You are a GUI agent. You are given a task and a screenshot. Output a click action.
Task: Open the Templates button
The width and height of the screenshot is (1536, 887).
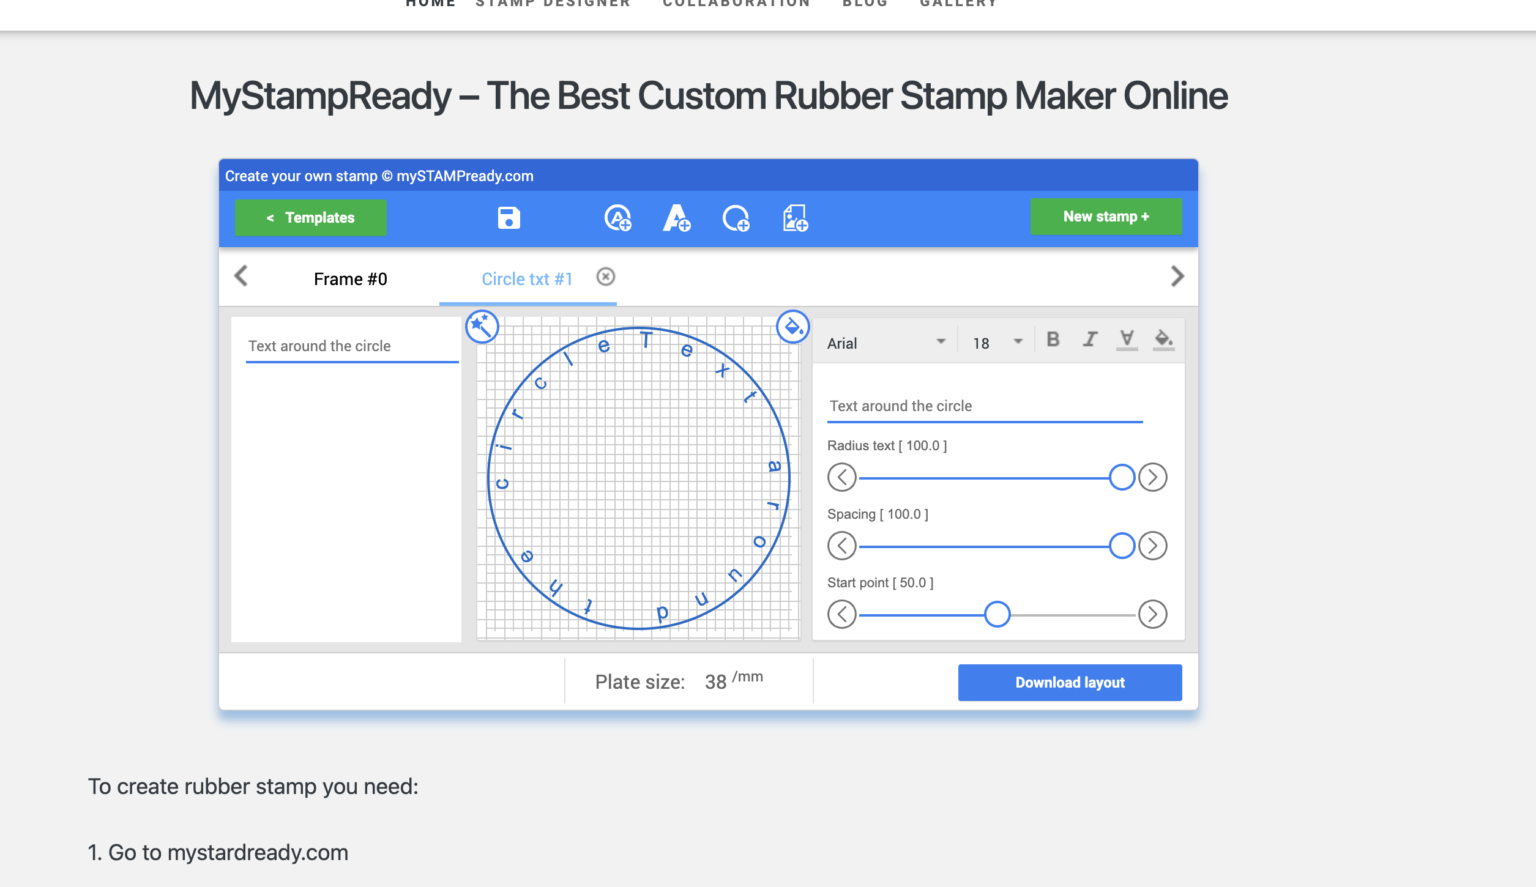pos(311,217)
